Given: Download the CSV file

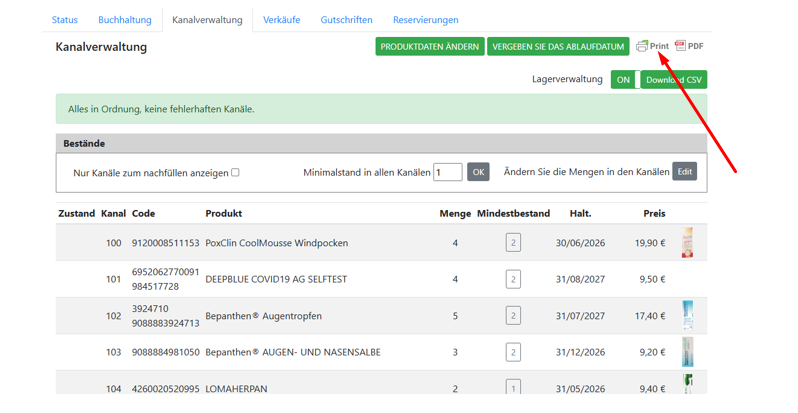Looking at the screenshot, I should pyautogui.click(x=674, y=80).
